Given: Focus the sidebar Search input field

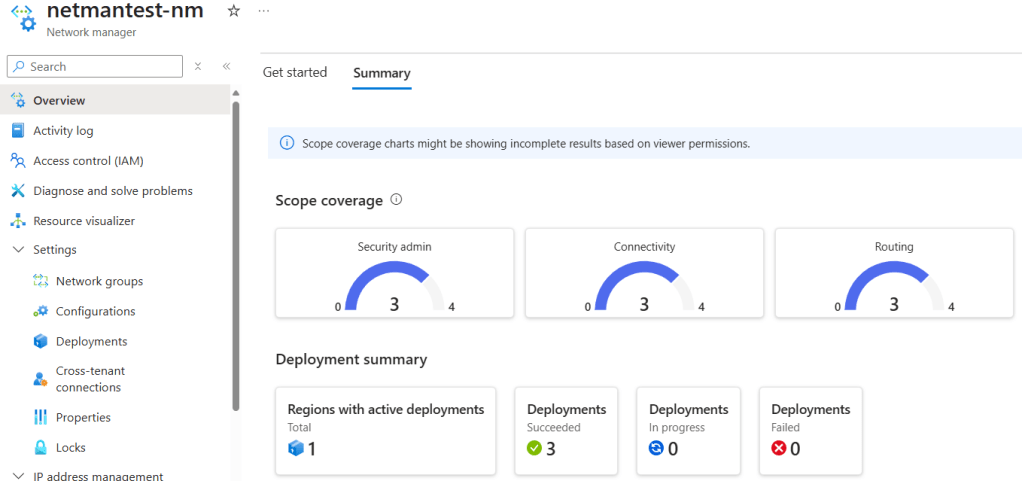Looking at the screenshot, I should [95, 66].
